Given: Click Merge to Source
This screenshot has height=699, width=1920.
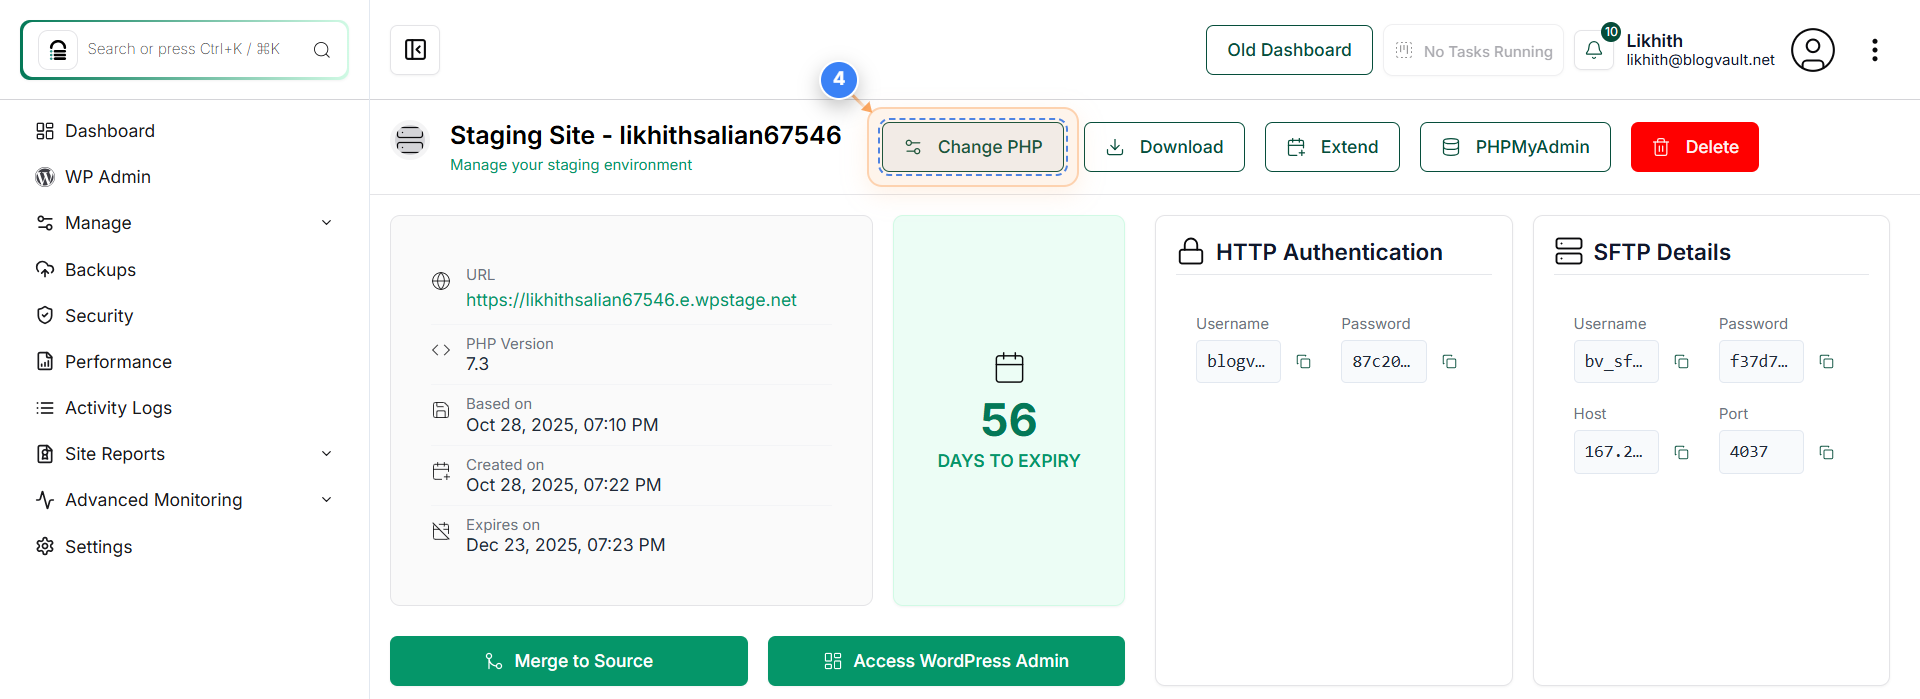Looking at the screenshot, I should click(569, 661).
